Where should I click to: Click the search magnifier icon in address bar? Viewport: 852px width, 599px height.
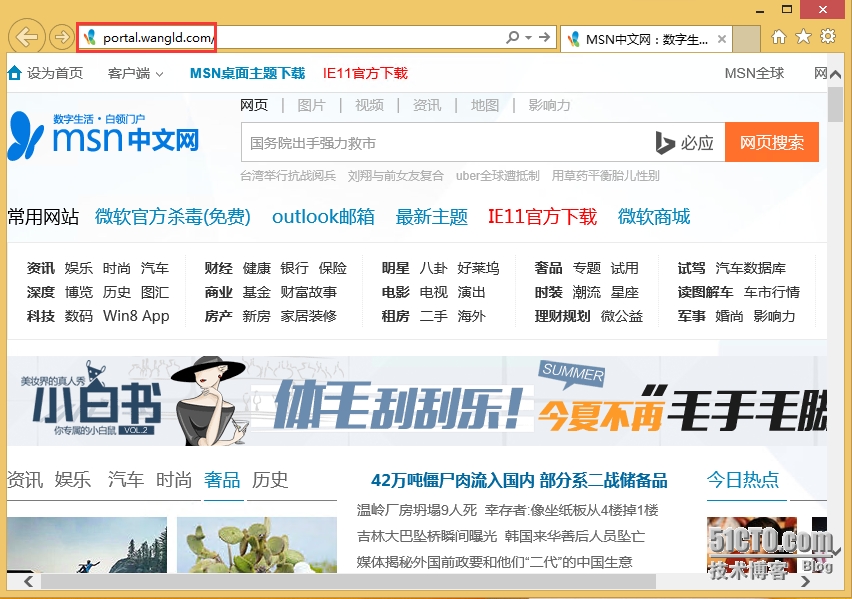coord(512,38)
